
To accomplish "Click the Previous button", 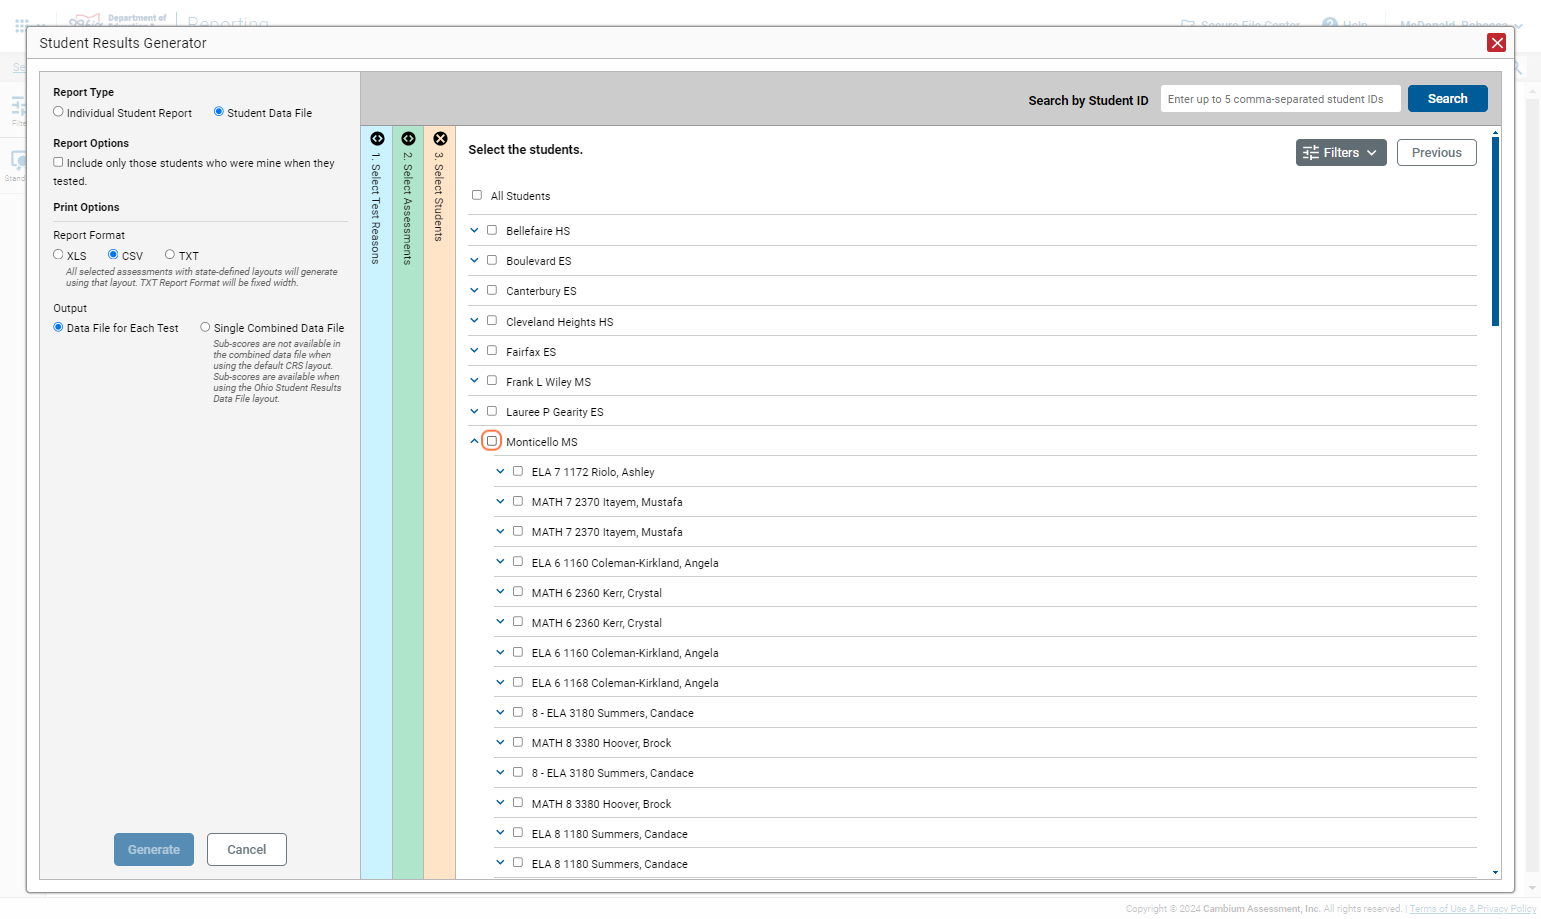I will (1437, 153).
